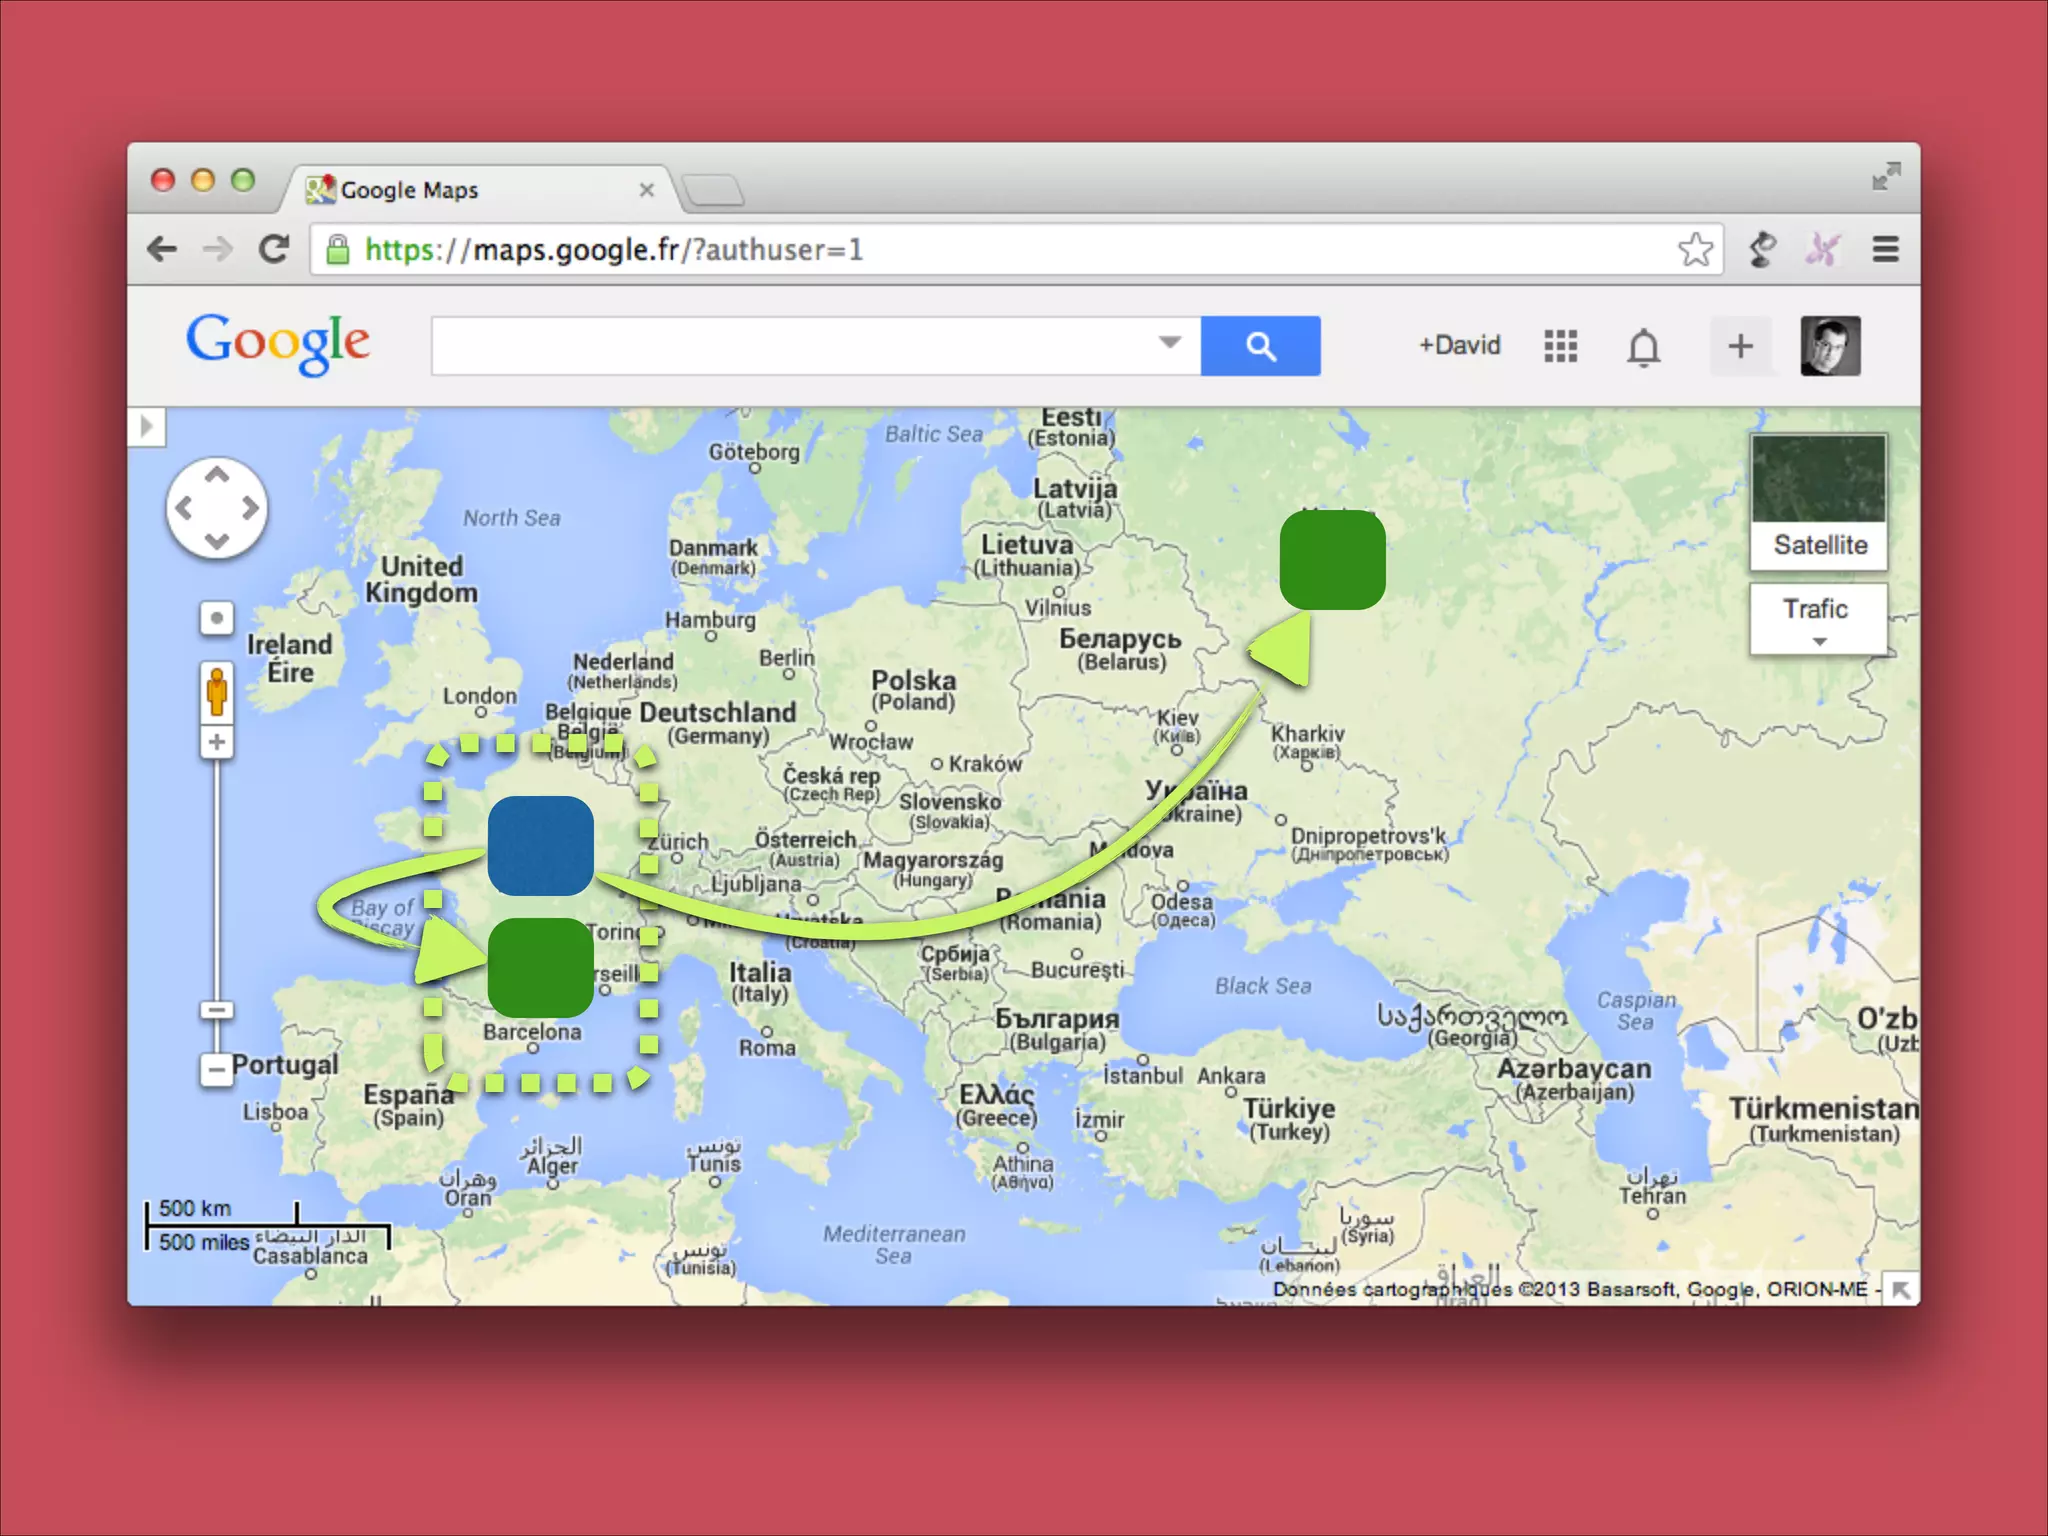Reload the page
The height and width of the screenshot is (1536, 2048).
274,249
